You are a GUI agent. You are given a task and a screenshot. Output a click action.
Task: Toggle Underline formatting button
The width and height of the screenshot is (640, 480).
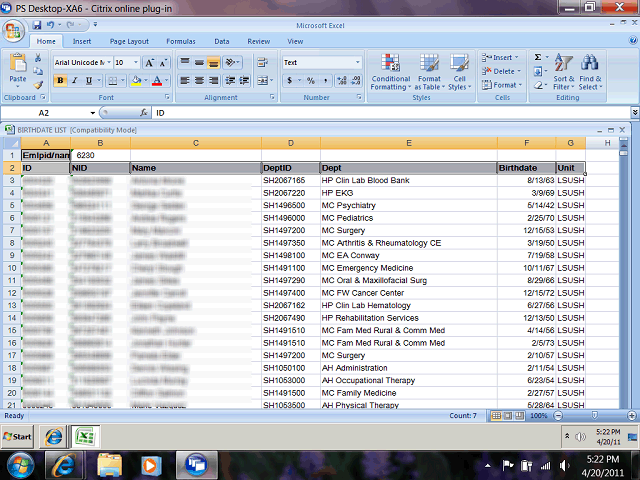(x=89, y=81)
